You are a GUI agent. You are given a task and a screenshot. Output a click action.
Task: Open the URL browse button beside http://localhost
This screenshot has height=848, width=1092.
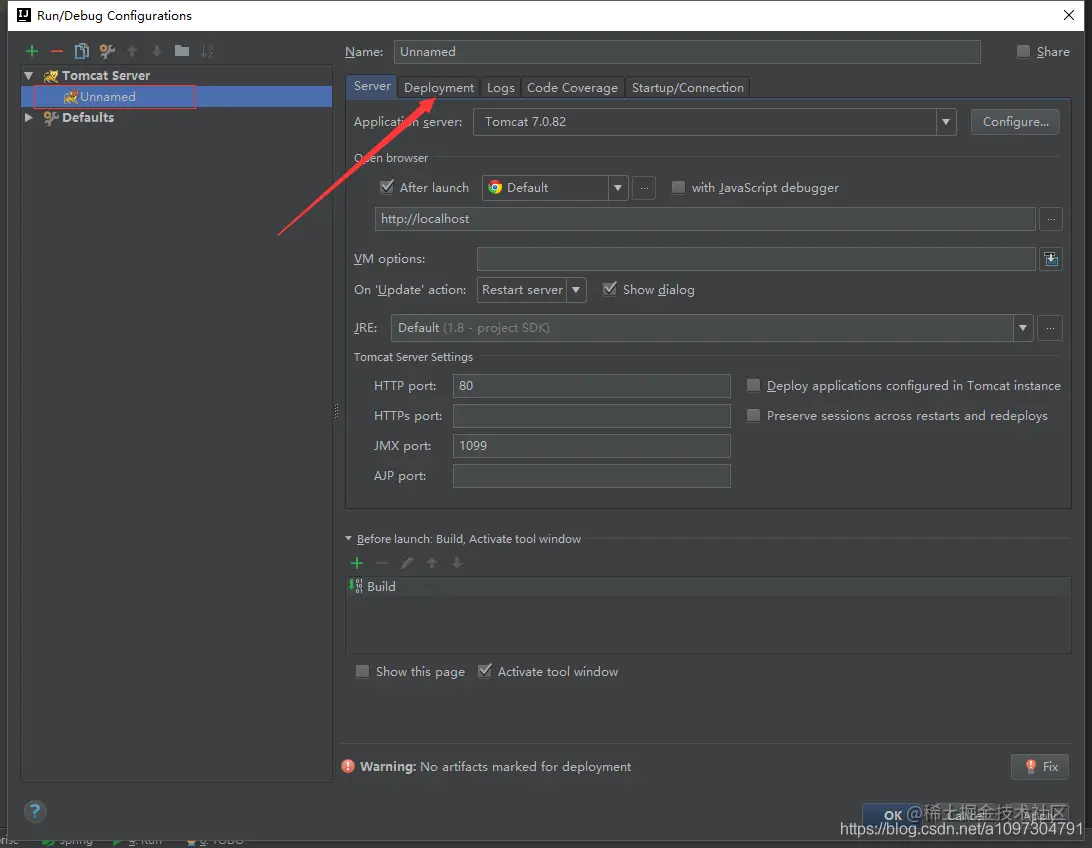[x=1051, y=219]
